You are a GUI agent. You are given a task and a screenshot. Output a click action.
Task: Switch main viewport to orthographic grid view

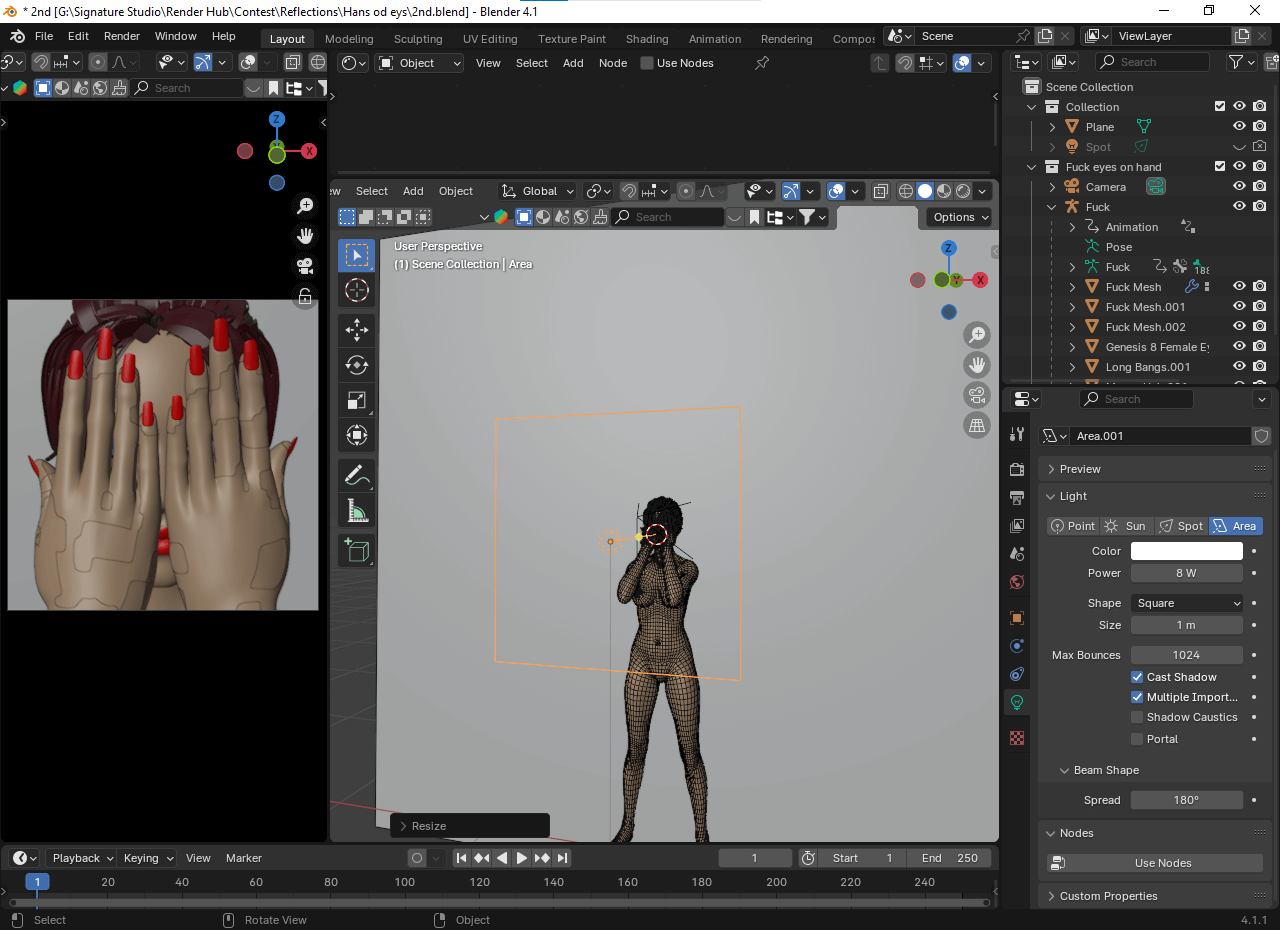(977, 425)
